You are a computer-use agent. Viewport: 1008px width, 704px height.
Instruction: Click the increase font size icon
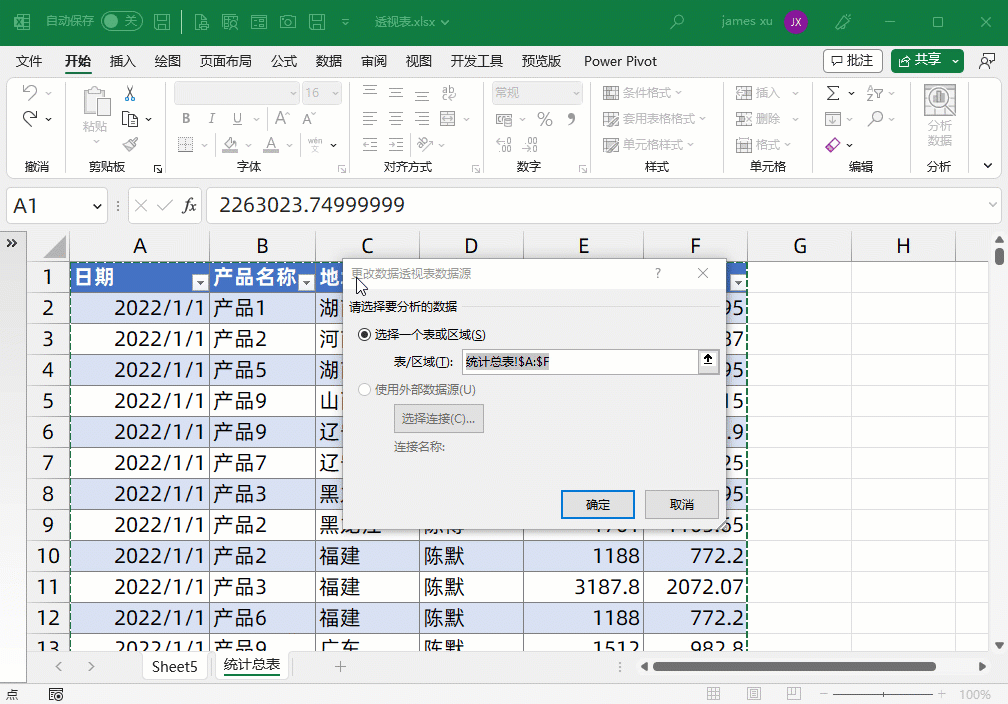282,118
